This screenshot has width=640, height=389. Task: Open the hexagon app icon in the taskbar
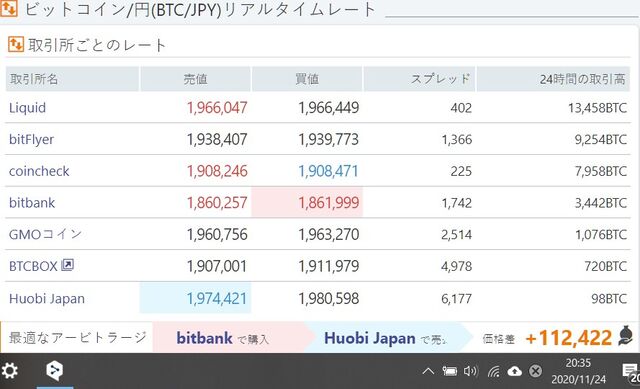coord(54,371)
